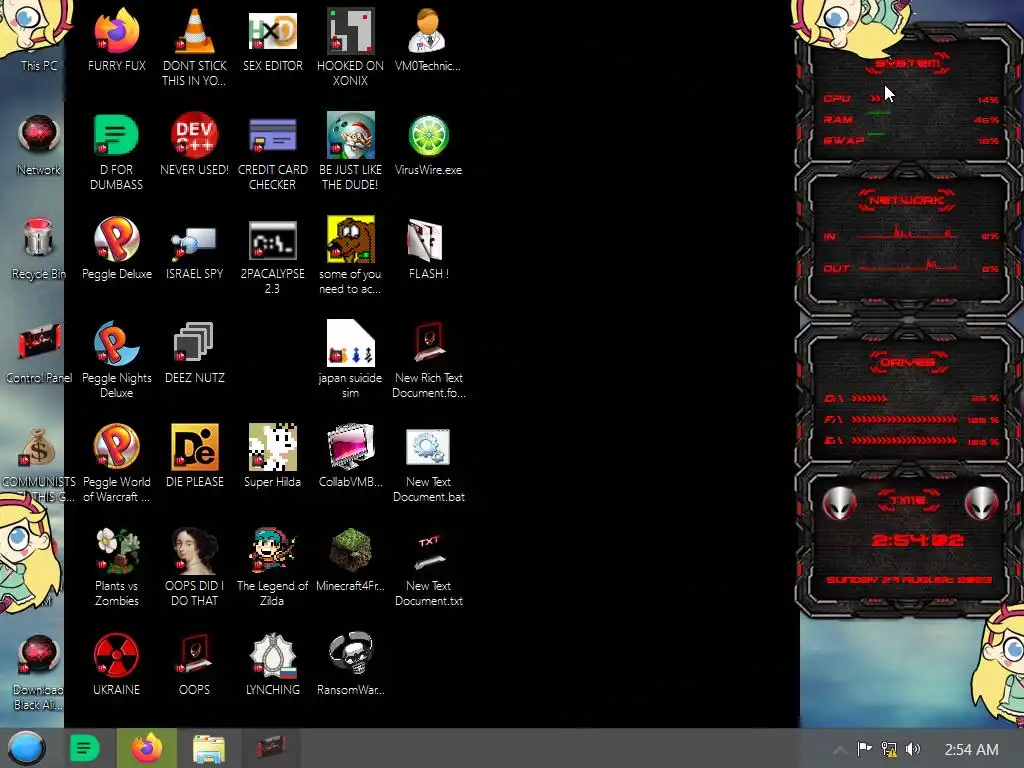Open the network tray icon
The height and width of the screenshot is (768, 1024).
click(x=889, y=749)
